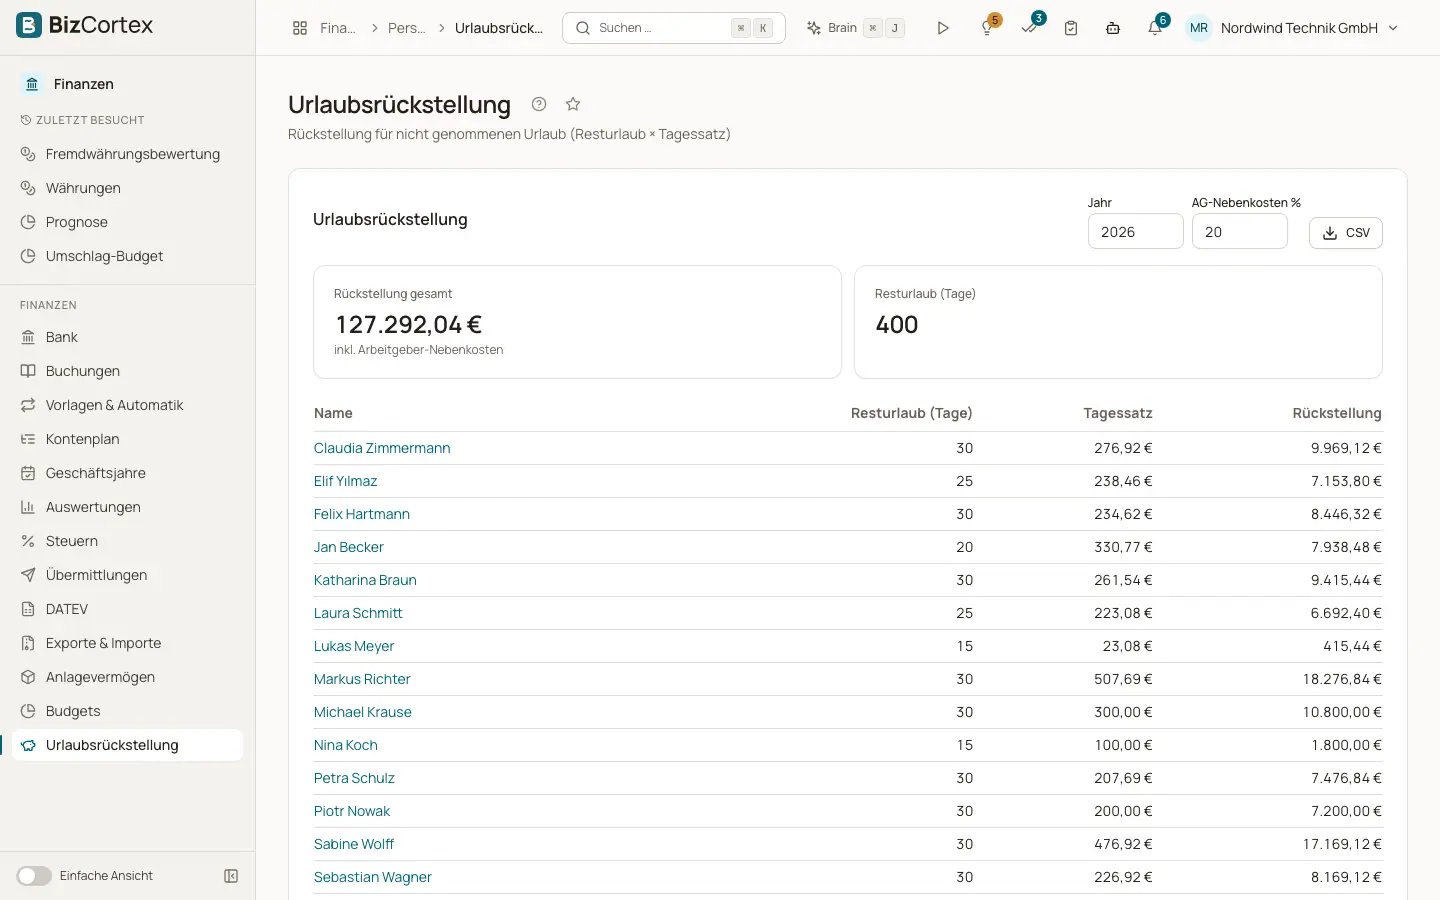Open Sabine Wolff's employee link

pyautogui.click(x=354, y=844)
